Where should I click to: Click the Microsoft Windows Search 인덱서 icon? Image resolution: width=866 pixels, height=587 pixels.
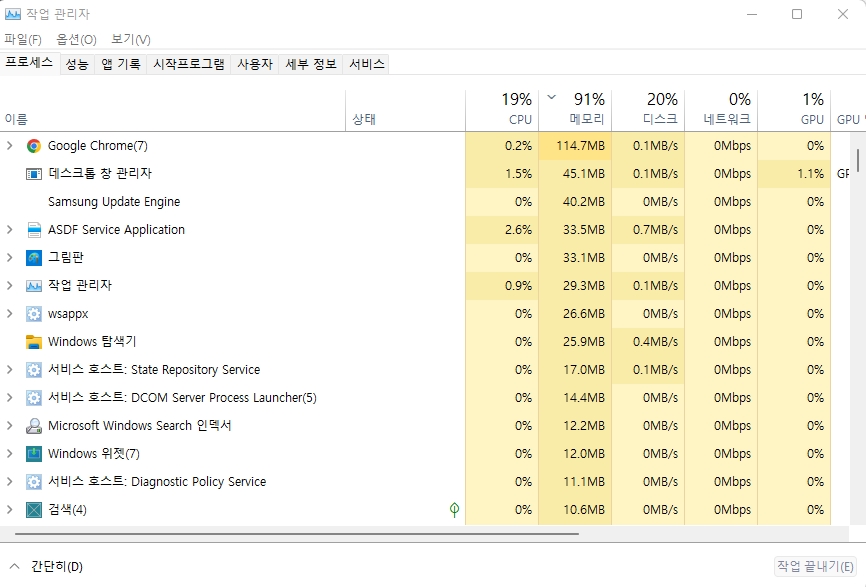(x=34, y=426)
